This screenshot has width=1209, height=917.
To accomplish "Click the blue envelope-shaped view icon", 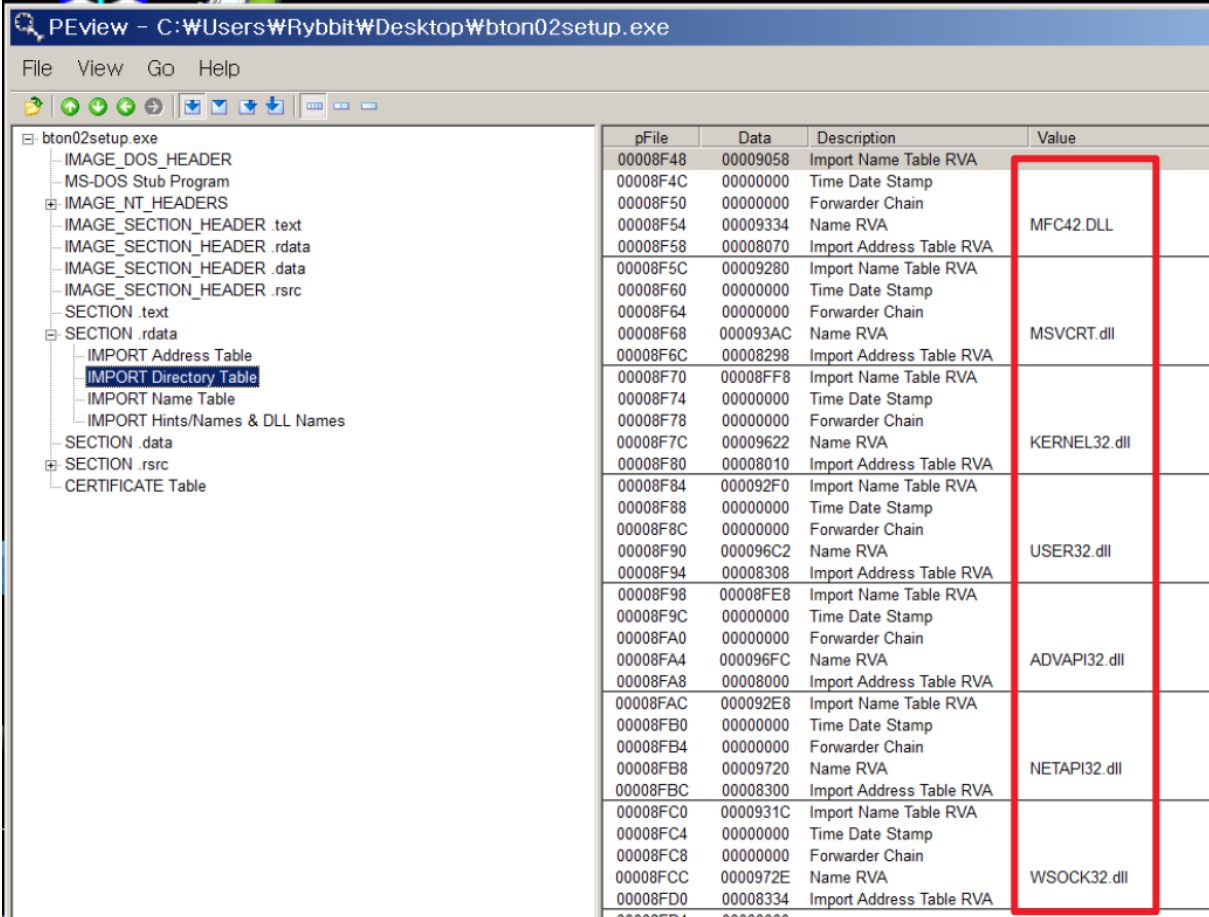I will pos(220,106).
